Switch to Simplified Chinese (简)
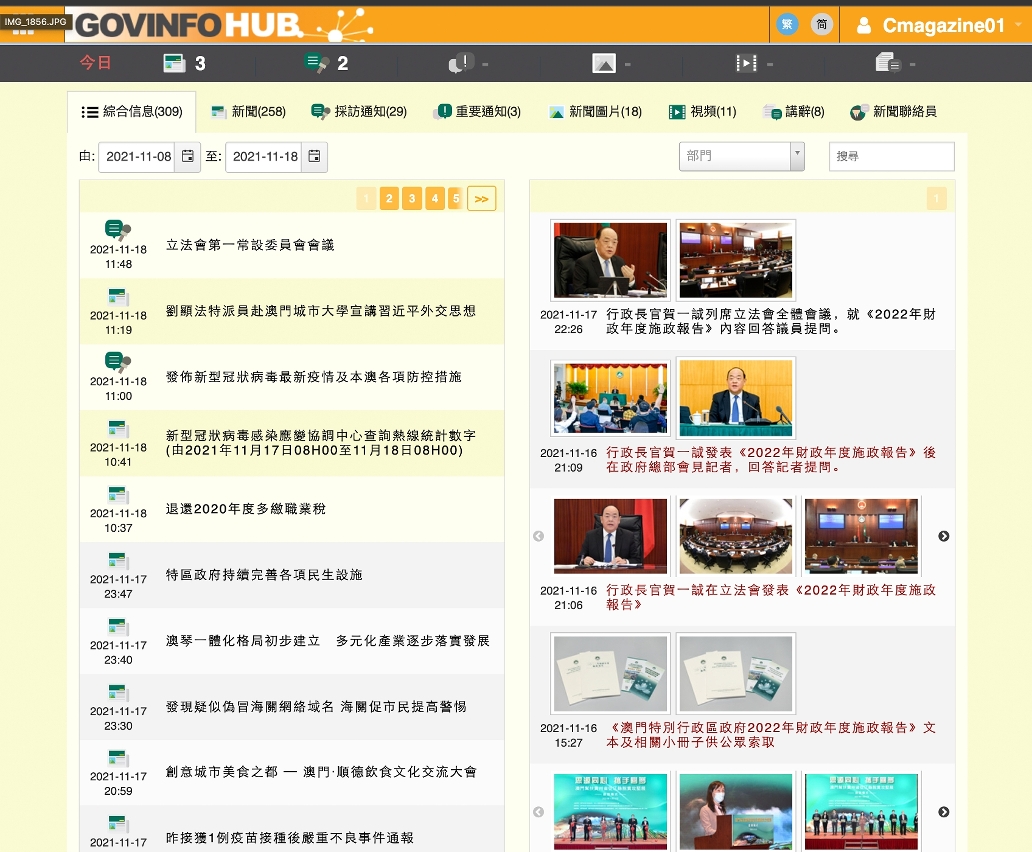The width and height of the screenshot is (1032, 852). 821,25
